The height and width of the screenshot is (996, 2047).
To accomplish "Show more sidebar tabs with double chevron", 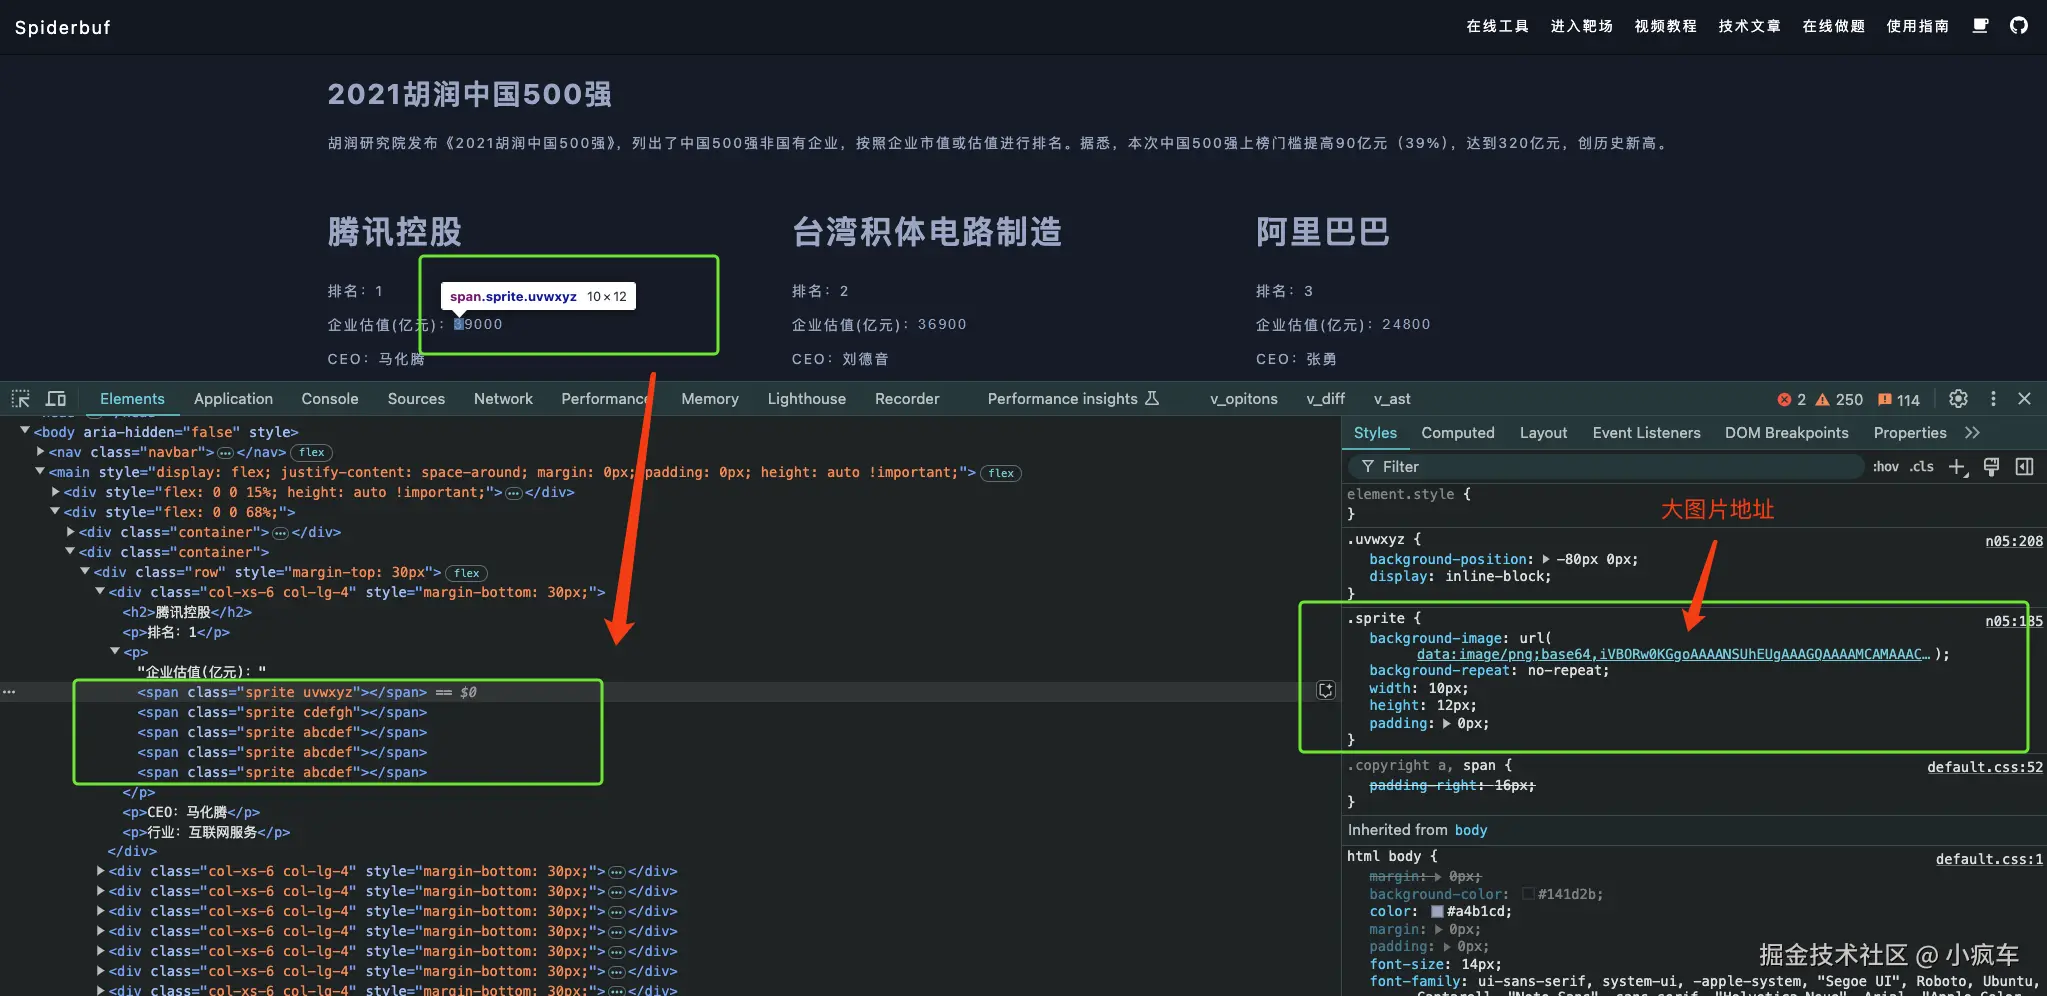I will pos(1972,433).
